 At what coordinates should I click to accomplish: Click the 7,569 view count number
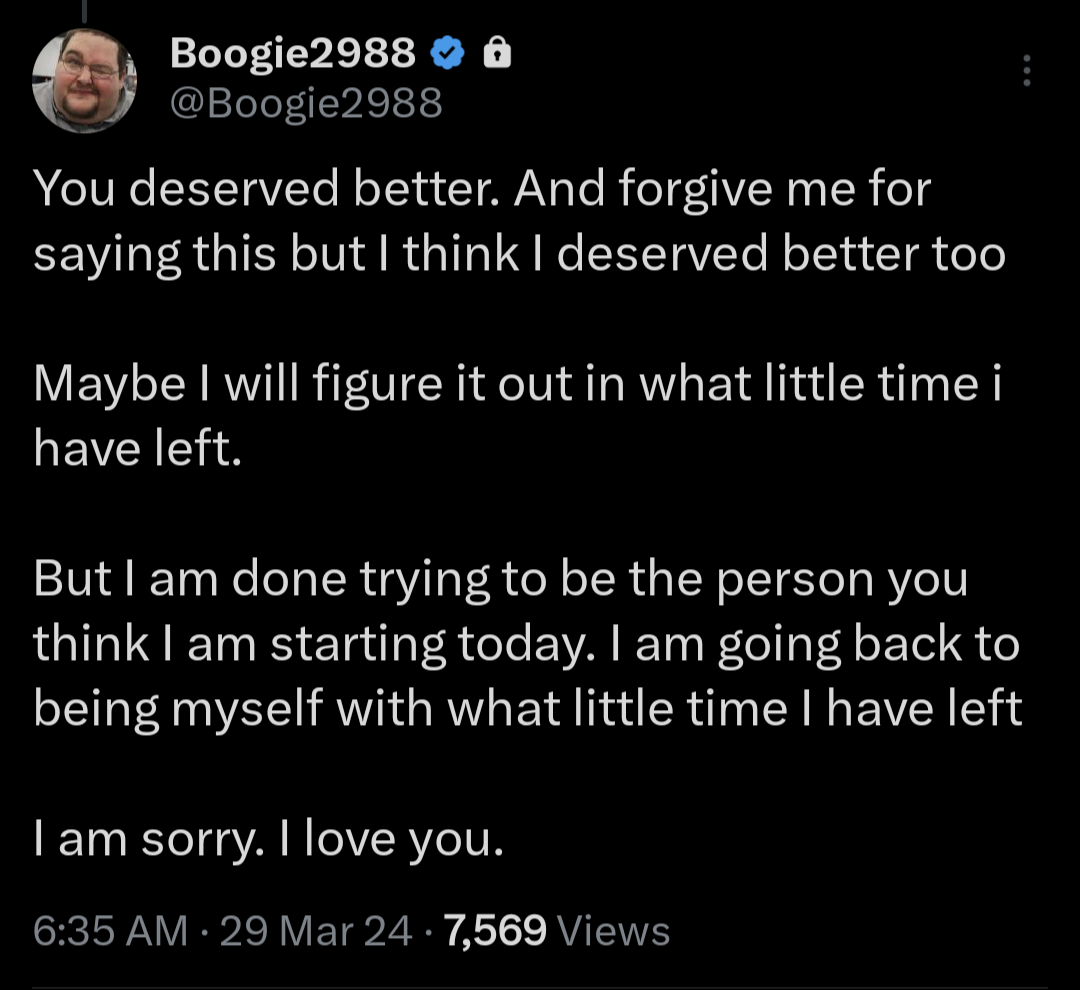coord(496,931)
